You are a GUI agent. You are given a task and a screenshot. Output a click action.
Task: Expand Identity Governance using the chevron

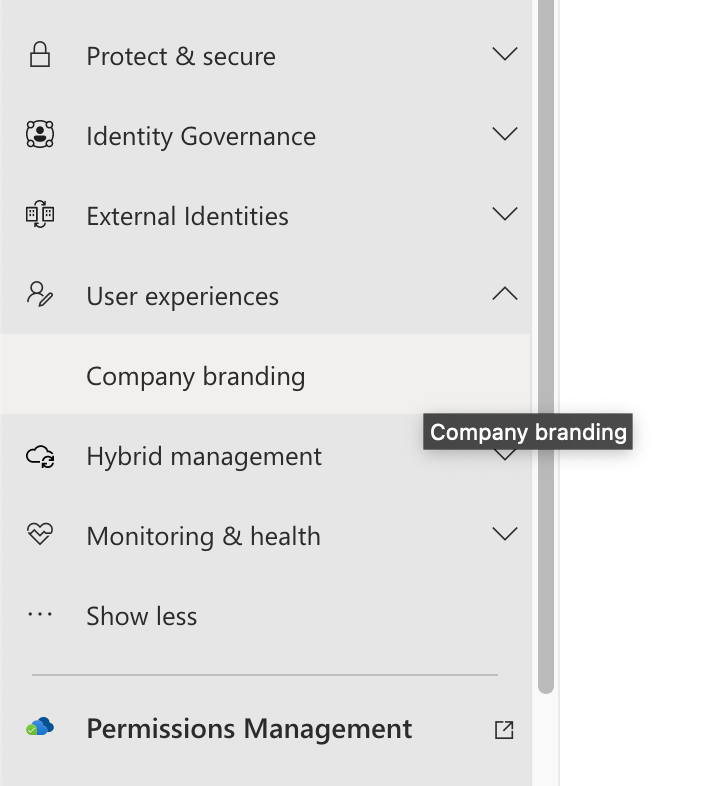click(504, 134)
